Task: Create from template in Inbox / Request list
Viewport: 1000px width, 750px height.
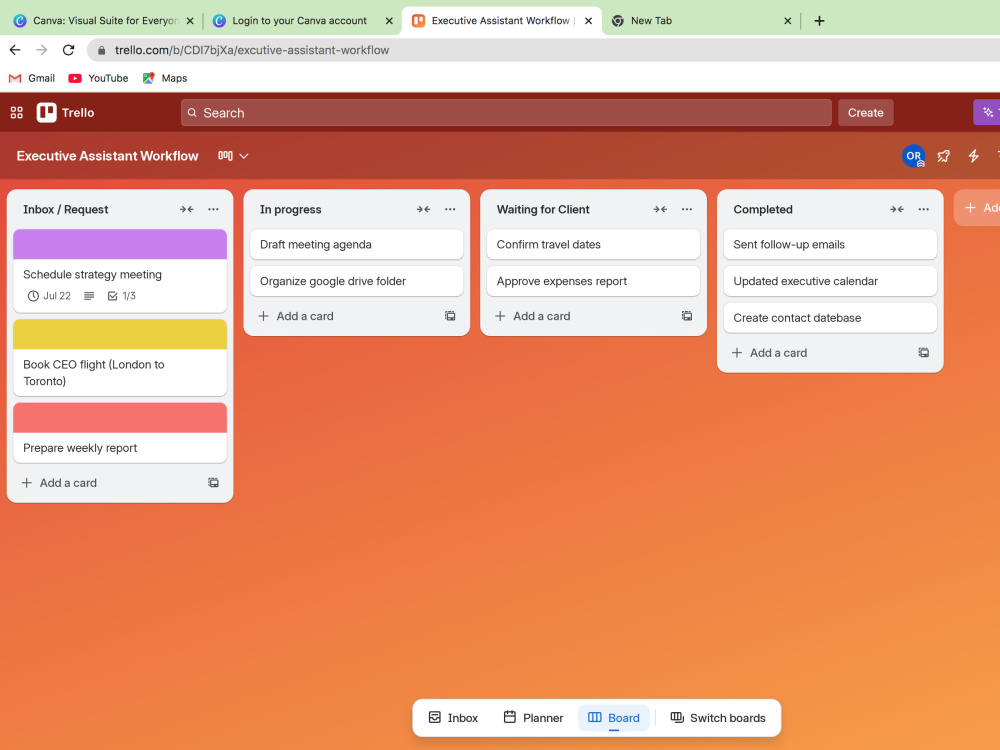Action: click(214, 483)
